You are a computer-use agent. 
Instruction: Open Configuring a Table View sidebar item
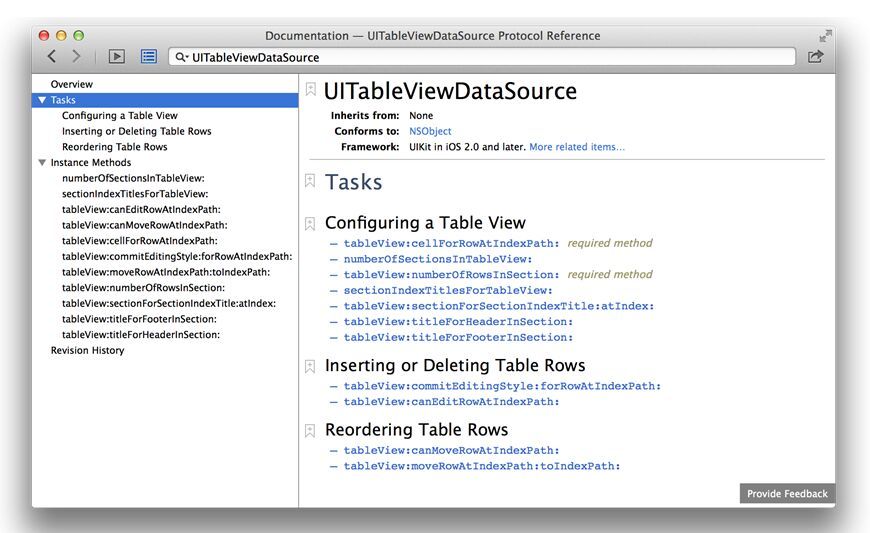120,115
